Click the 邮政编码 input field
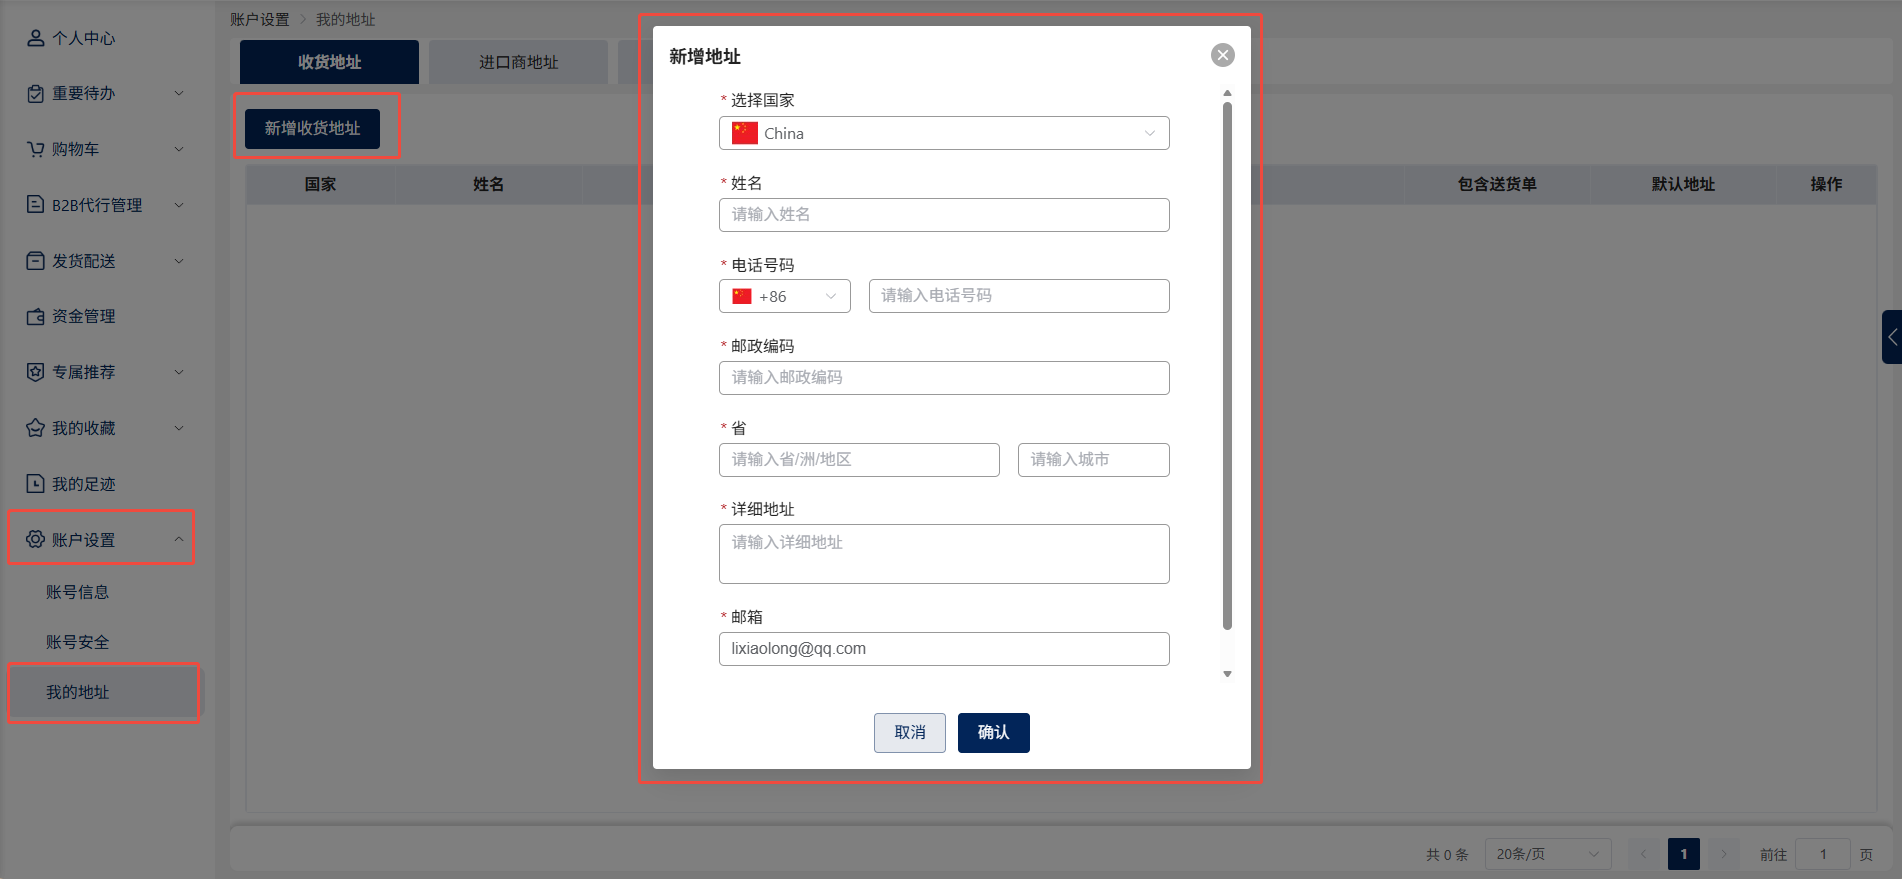1902x879 pixels. (944, 378)
